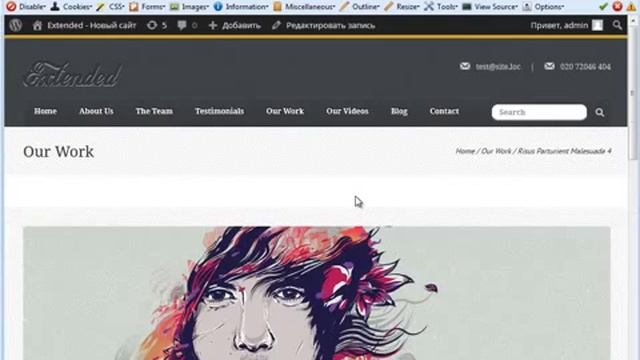The width and height of the screenshot is (640, 360).
Task: Click the test@site.loc email link
Action: point(498,67)
